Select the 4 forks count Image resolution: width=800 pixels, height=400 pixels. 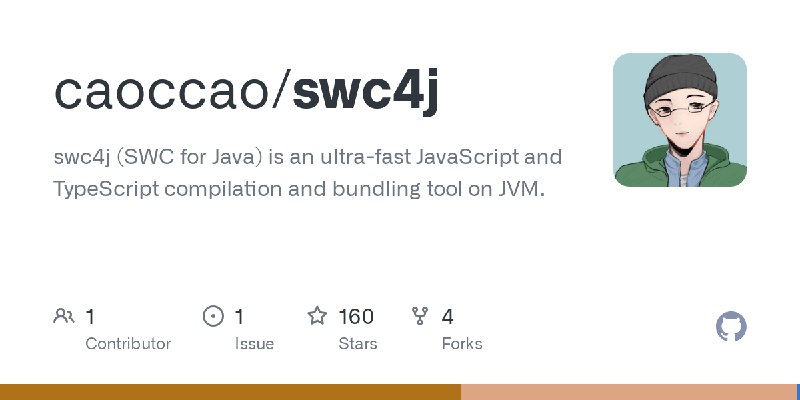(447, 317)
